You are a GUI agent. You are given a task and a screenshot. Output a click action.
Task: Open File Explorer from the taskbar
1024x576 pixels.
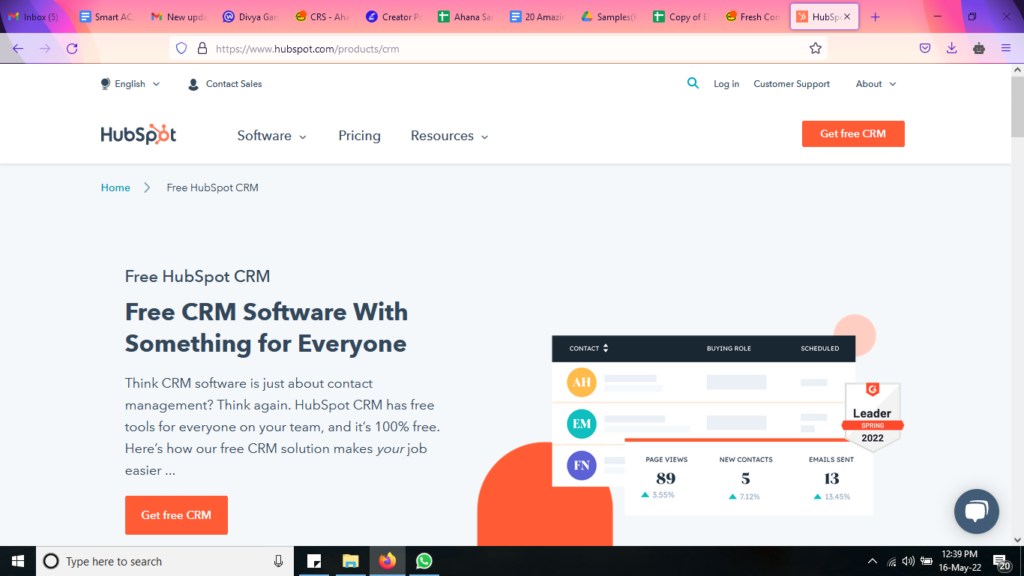pyautogui.click(x=351, y=561)
